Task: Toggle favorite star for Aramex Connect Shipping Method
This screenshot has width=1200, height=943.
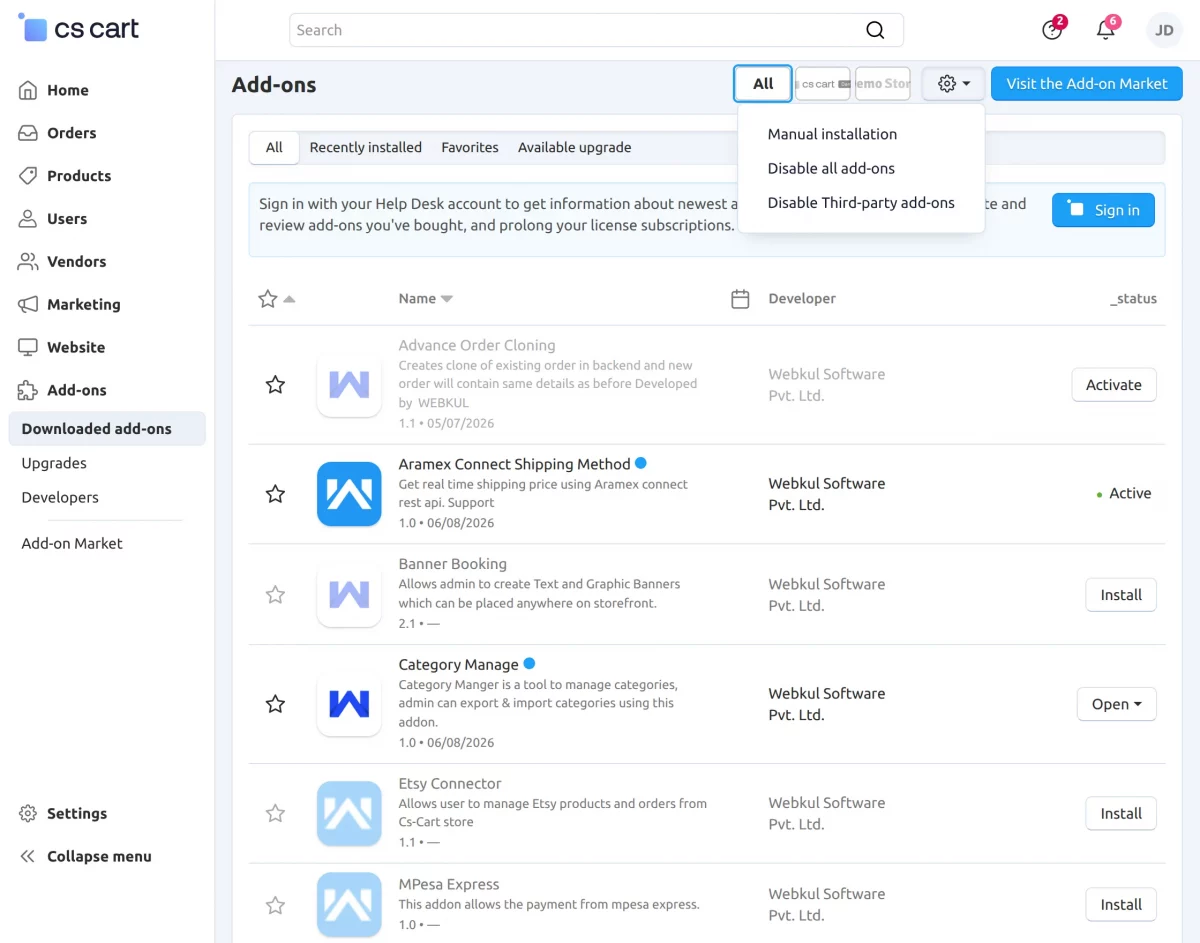Action: (275, 494)
